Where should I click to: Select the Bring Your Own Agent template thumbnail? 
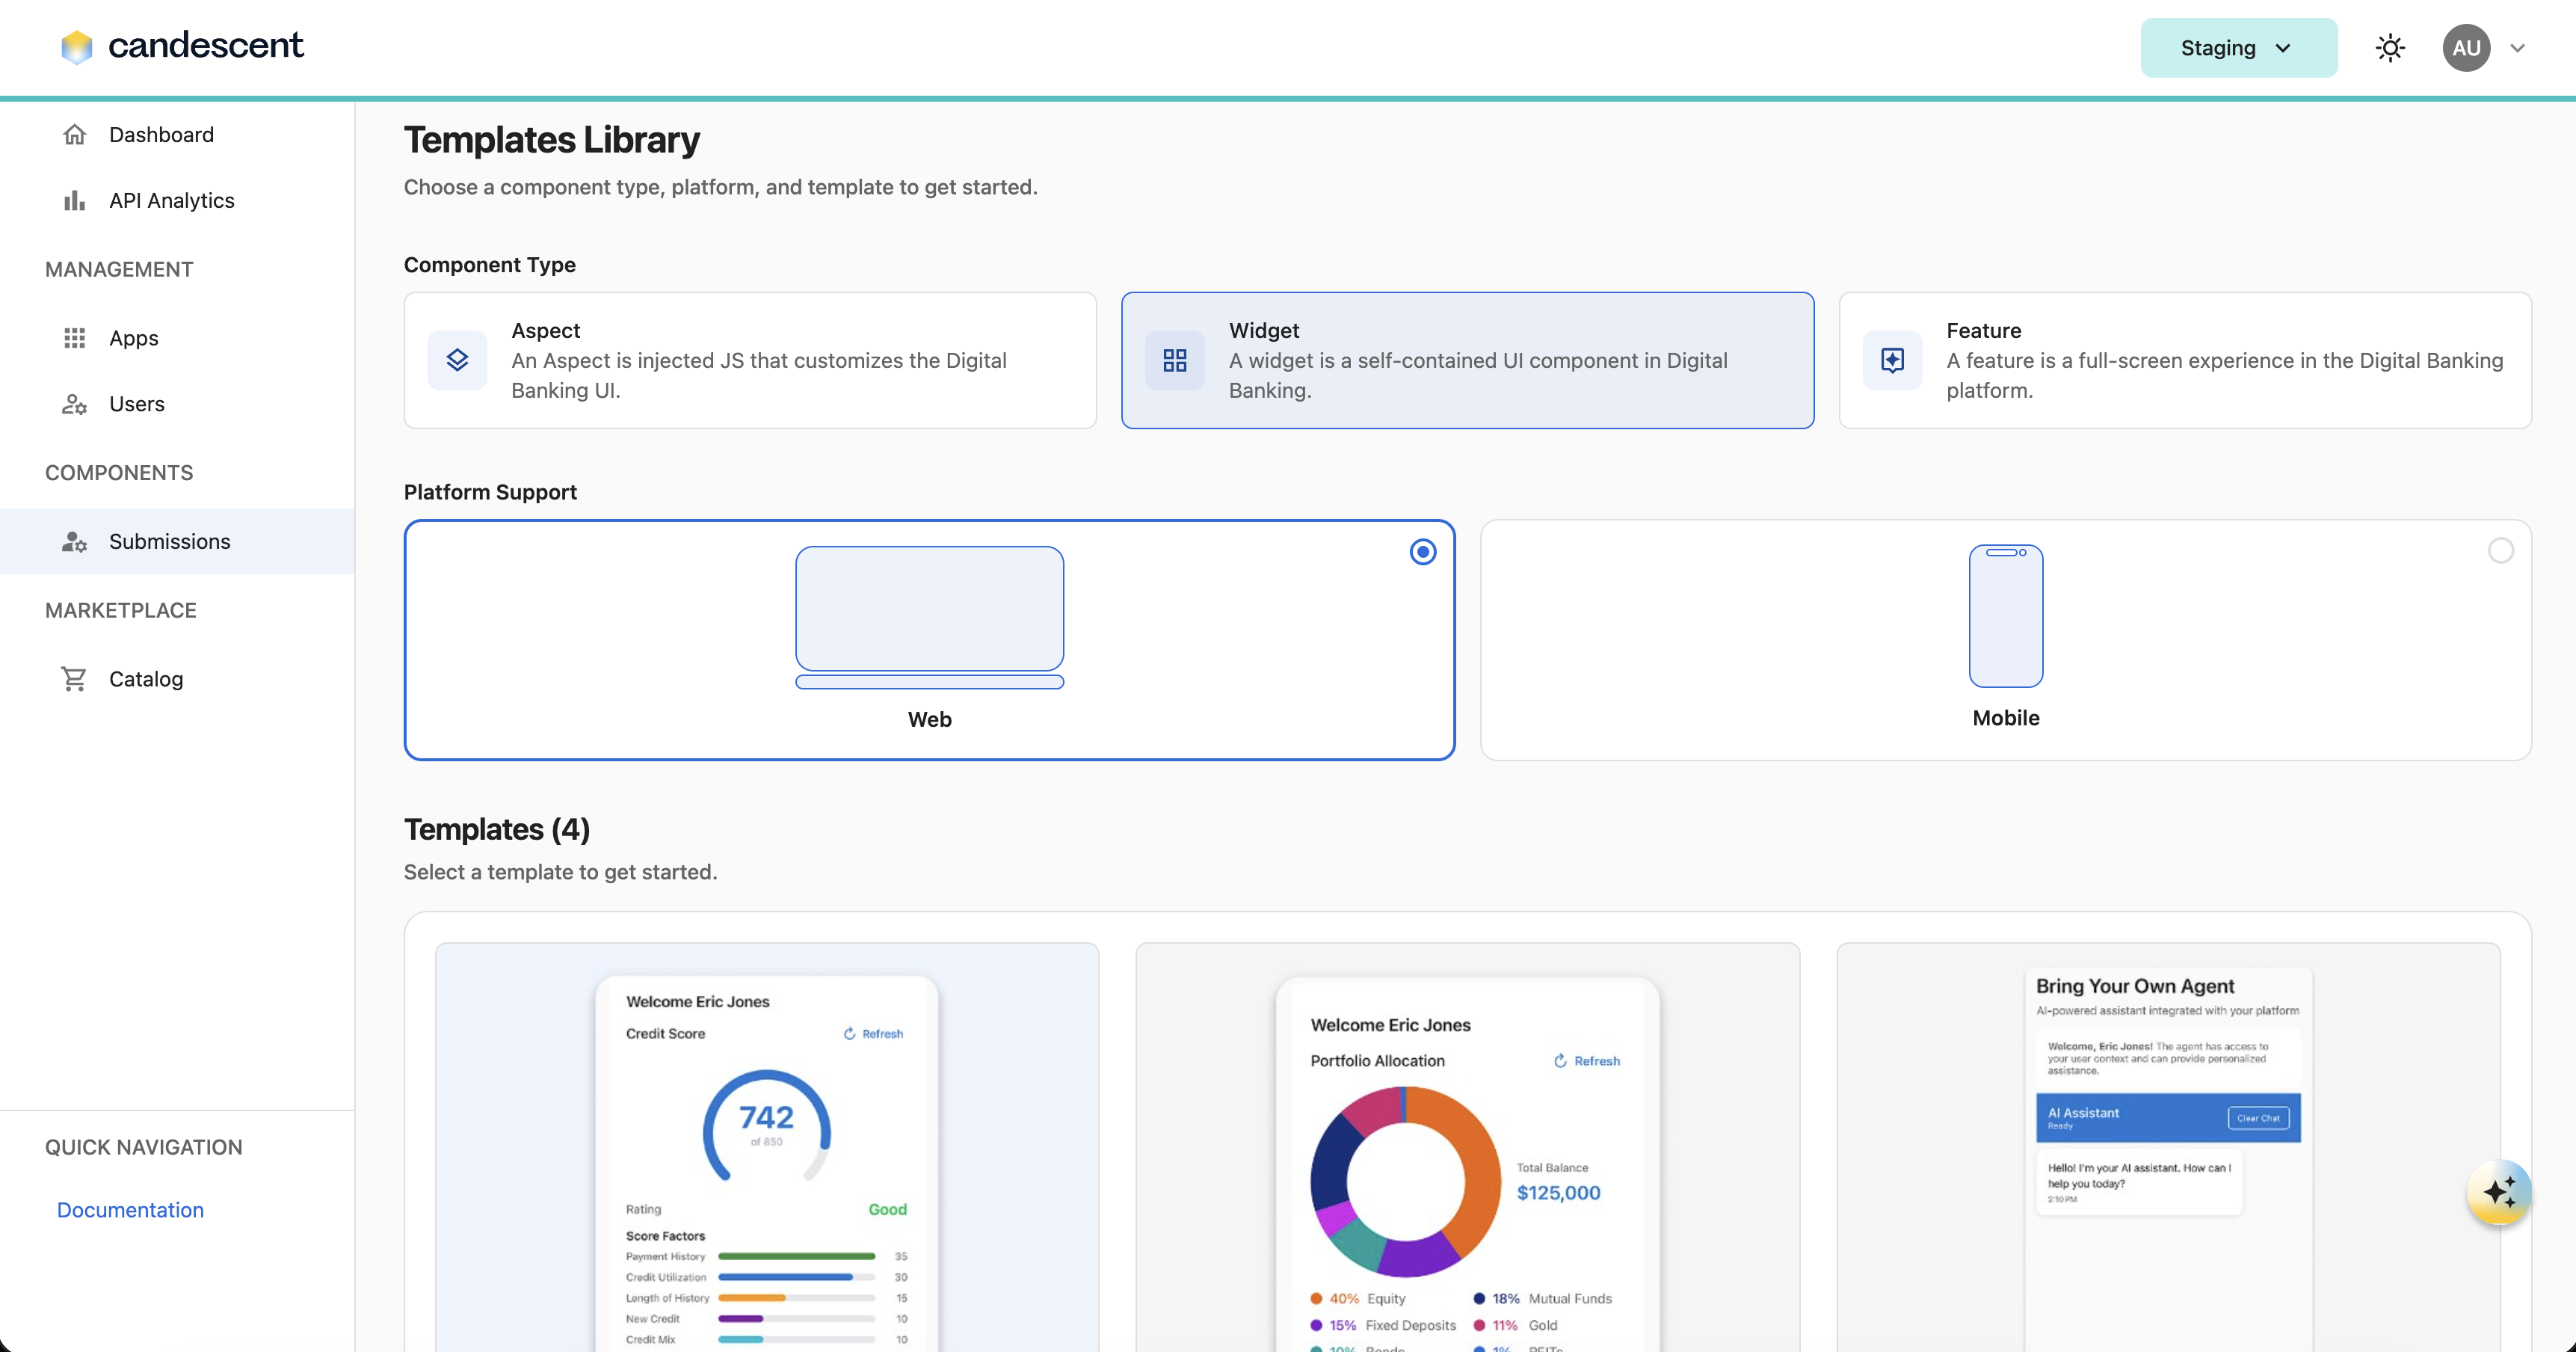[2168, 1147]
